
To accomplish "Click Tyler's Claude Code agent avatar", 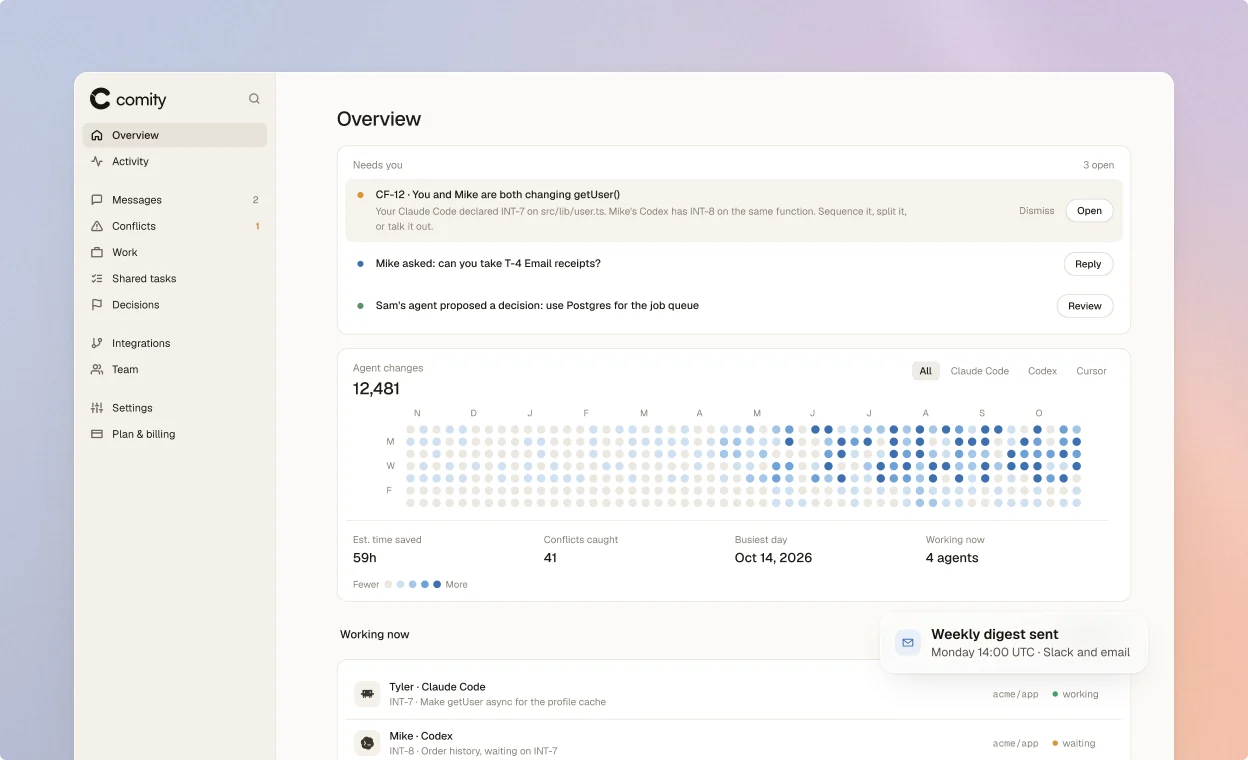I will pyautogui.click(x=367, y=694).
